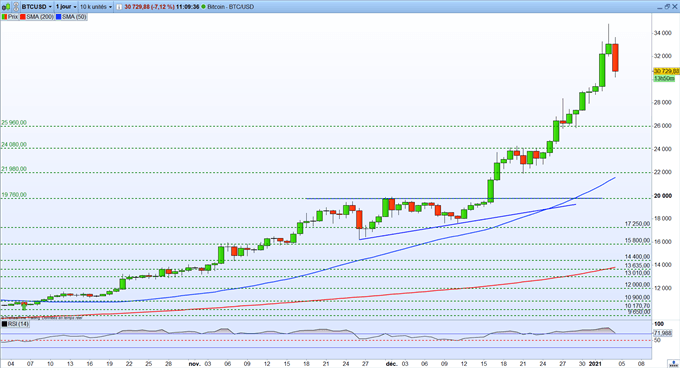Click the small document icon before price
This screenshot has width=680, height=368.
click(x=119, y=7)
